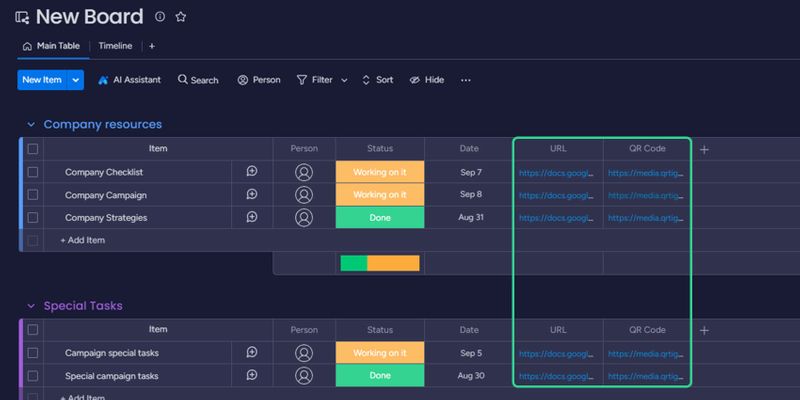The image size is (800, 400).
Task: Open conversation for Company Campaign
Action: pos(252,194)
